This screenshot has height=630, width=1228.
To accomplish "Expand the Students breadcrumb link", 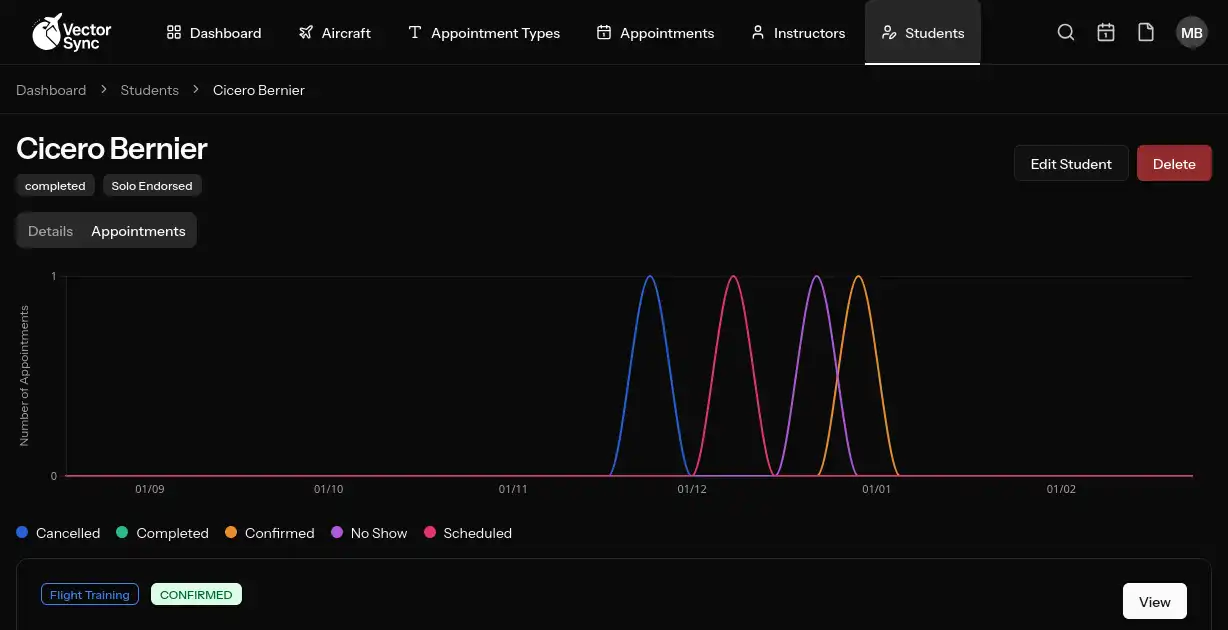I will 149,90.
